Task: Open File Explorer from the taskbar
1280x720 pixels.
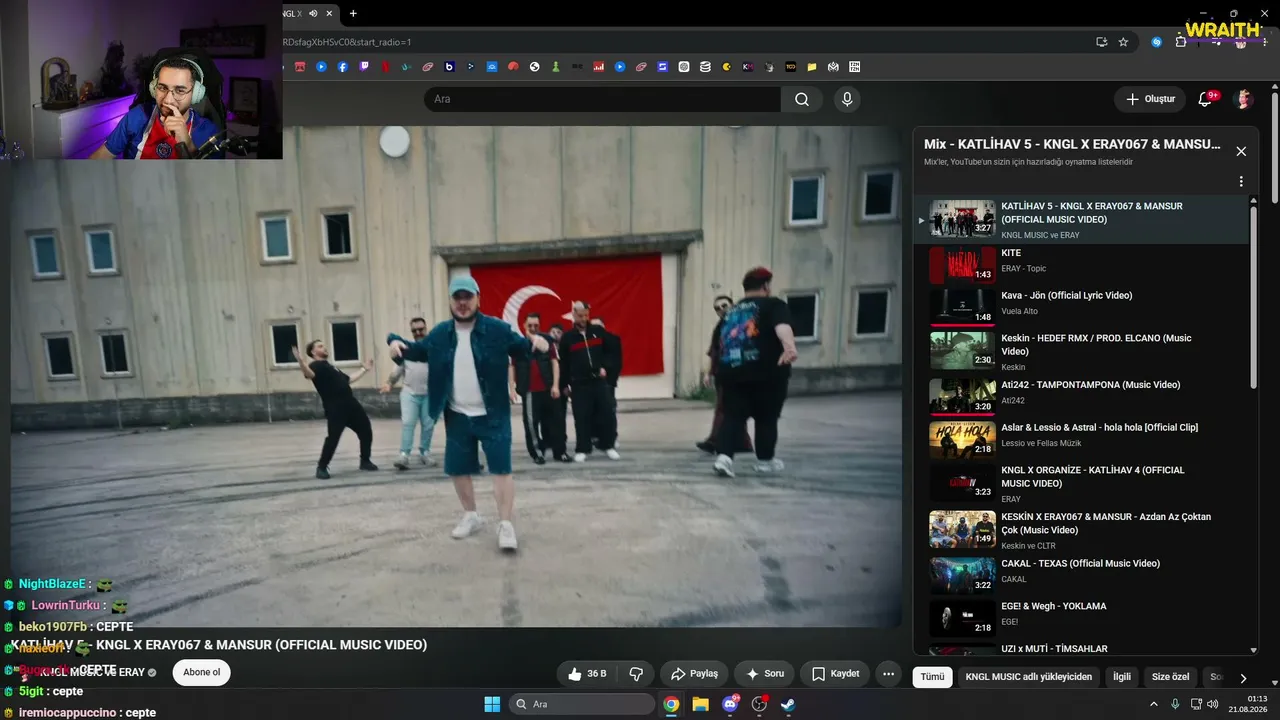Action: click(700, 704)
